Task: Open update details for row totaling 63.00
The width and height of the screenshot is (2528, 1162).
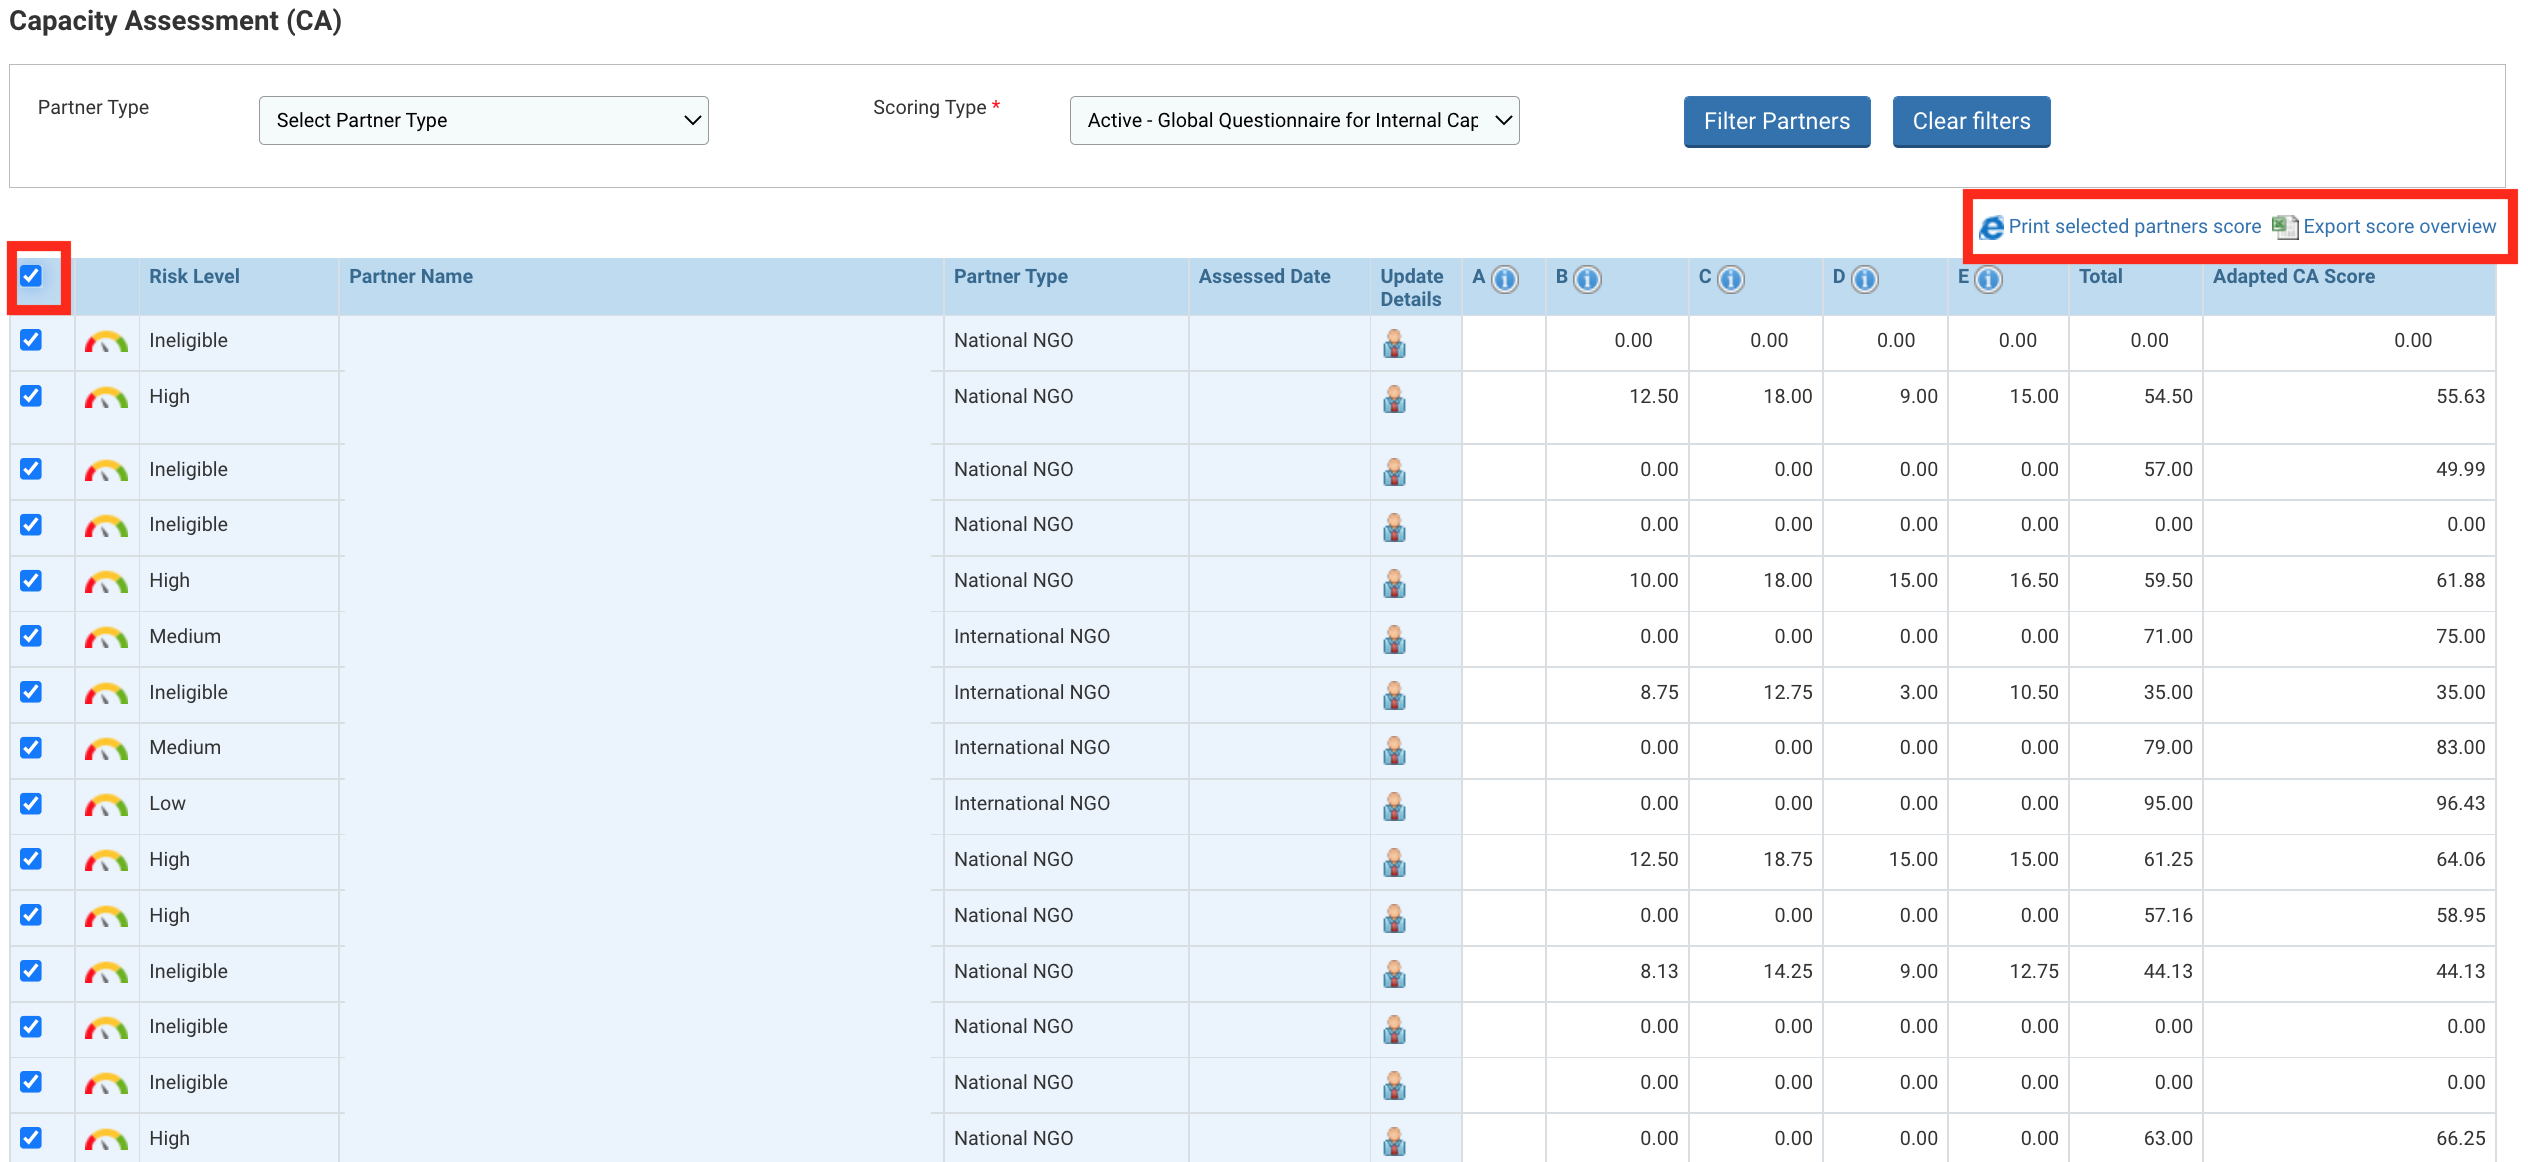Action: [1394, 1142]
